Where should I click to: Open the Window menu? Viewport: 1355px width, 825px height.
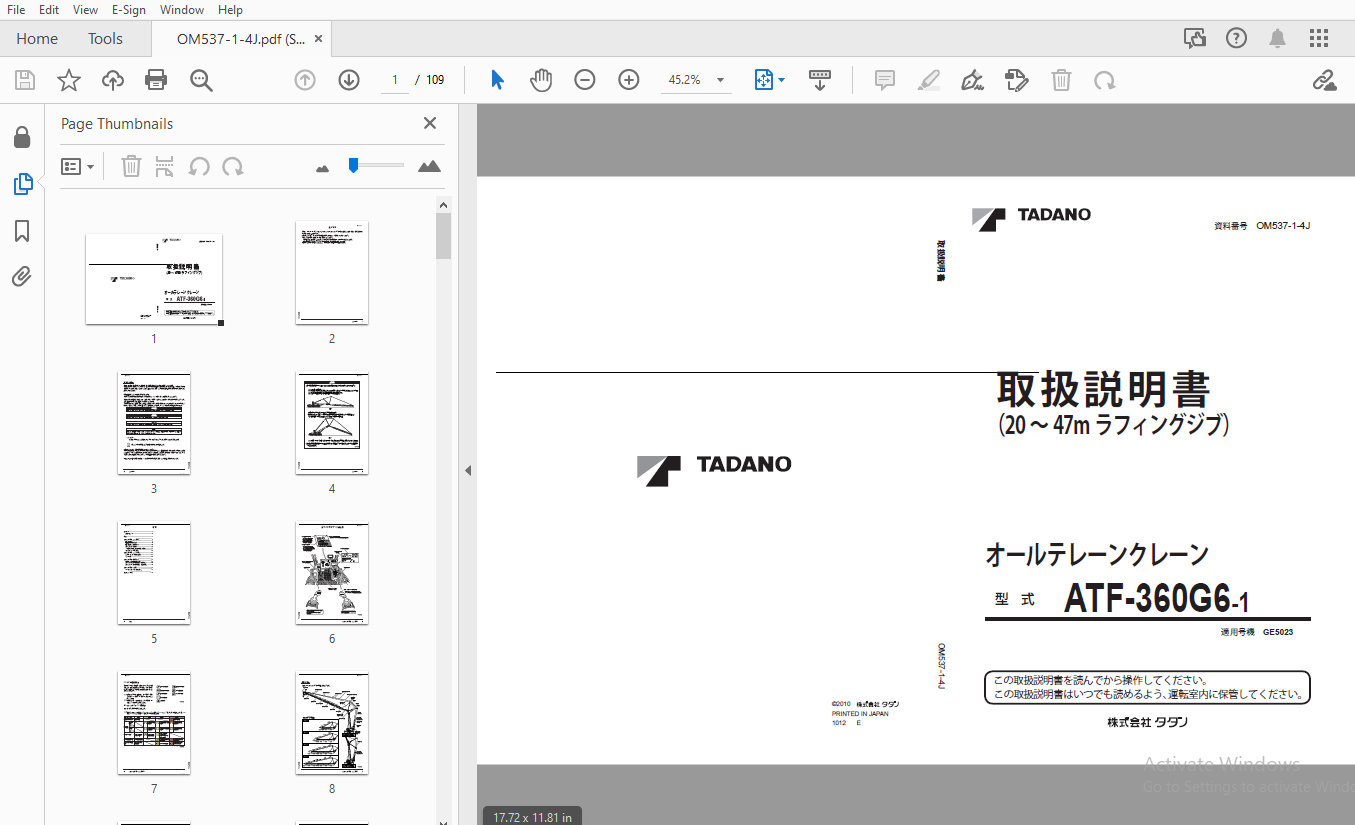(x=182, y=9)
